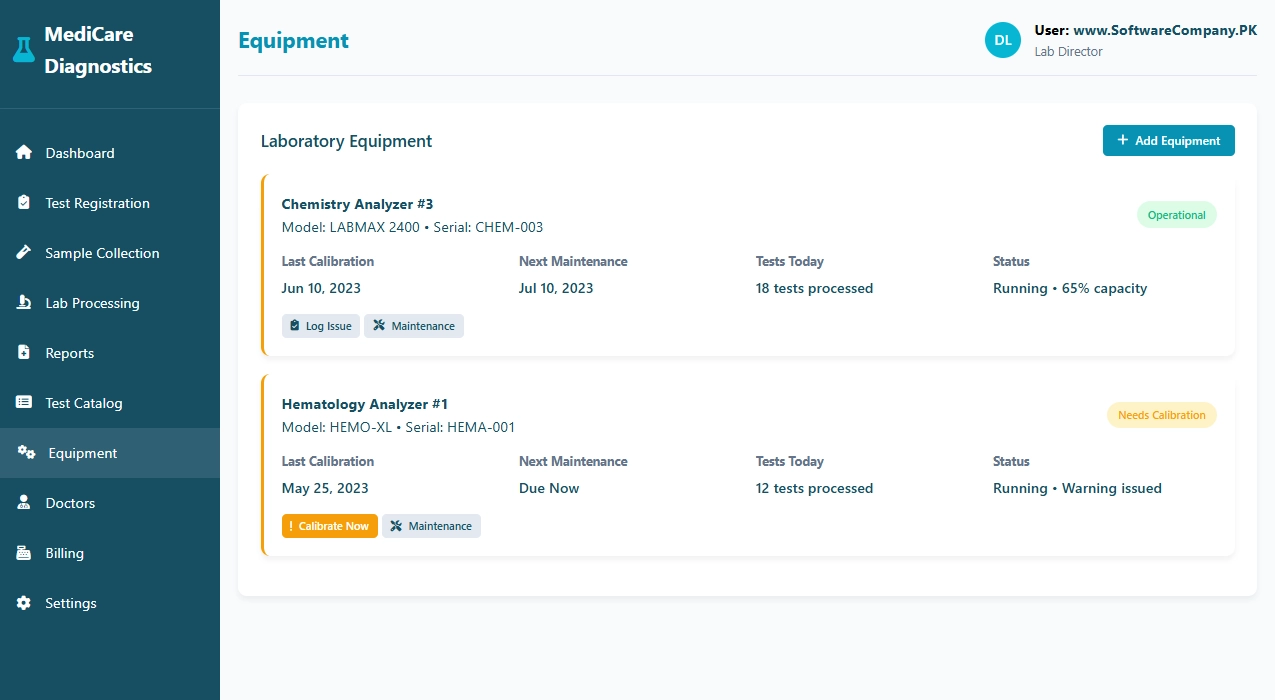Click the Settings gear icon in sidebar
The height and width of the screenshot is (700, 1275).
25,603
